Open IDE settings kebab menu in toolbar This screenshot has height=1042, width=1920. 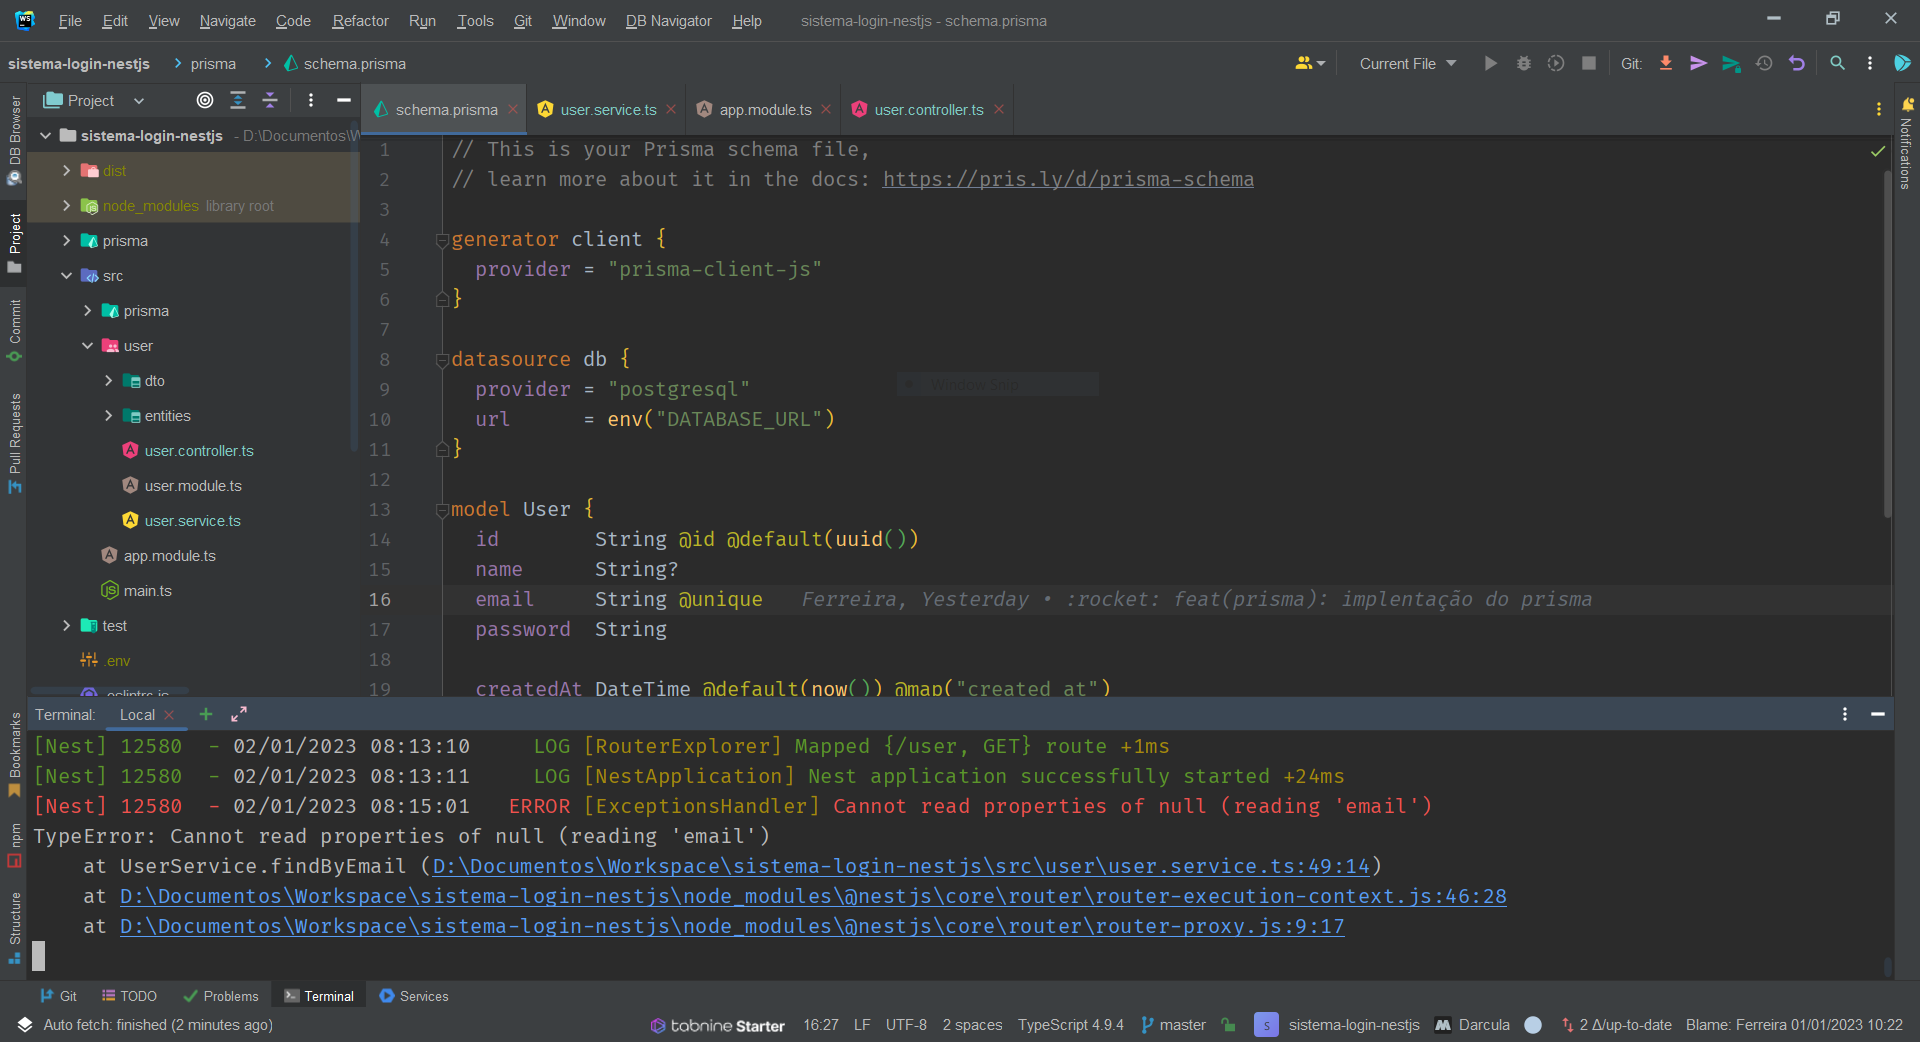[1870, 63]
